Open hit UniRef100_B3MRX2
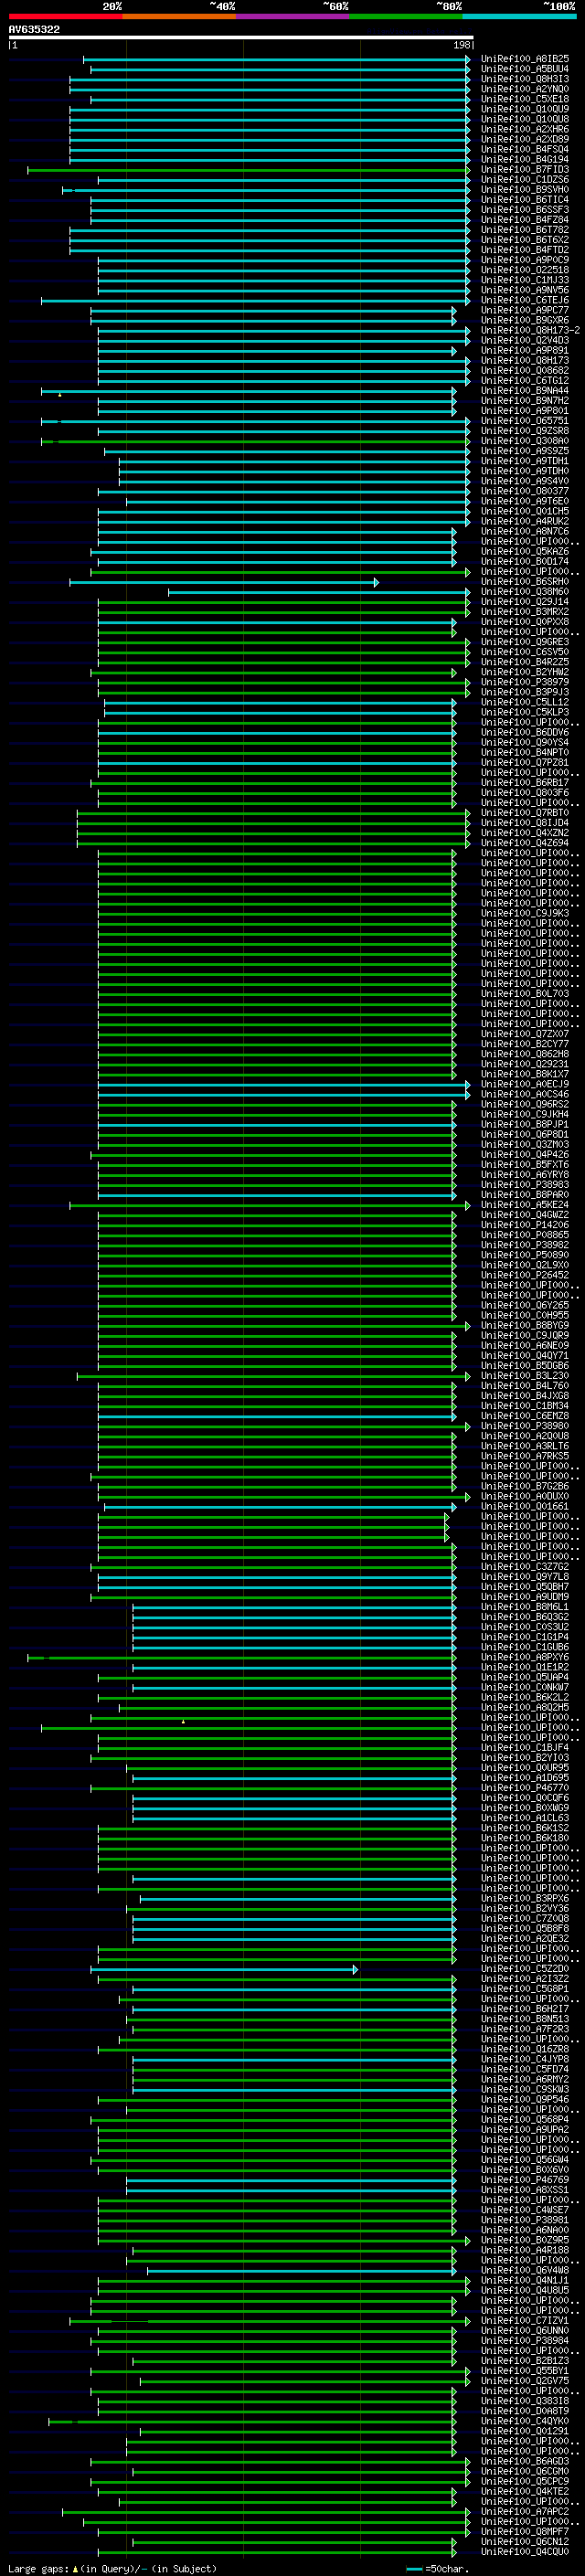585x2576 pixels. (525, 612)
